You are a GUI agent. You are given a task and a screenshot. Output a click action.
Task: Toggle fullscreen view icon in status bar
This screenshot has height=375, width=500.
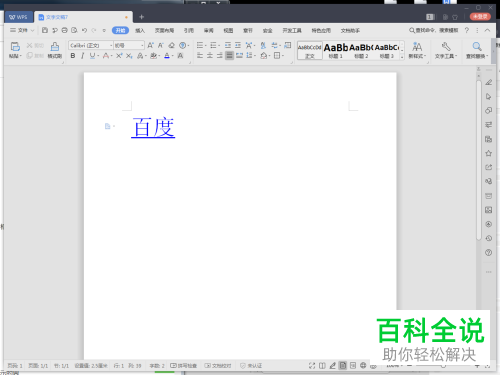[x=312, y=366]
